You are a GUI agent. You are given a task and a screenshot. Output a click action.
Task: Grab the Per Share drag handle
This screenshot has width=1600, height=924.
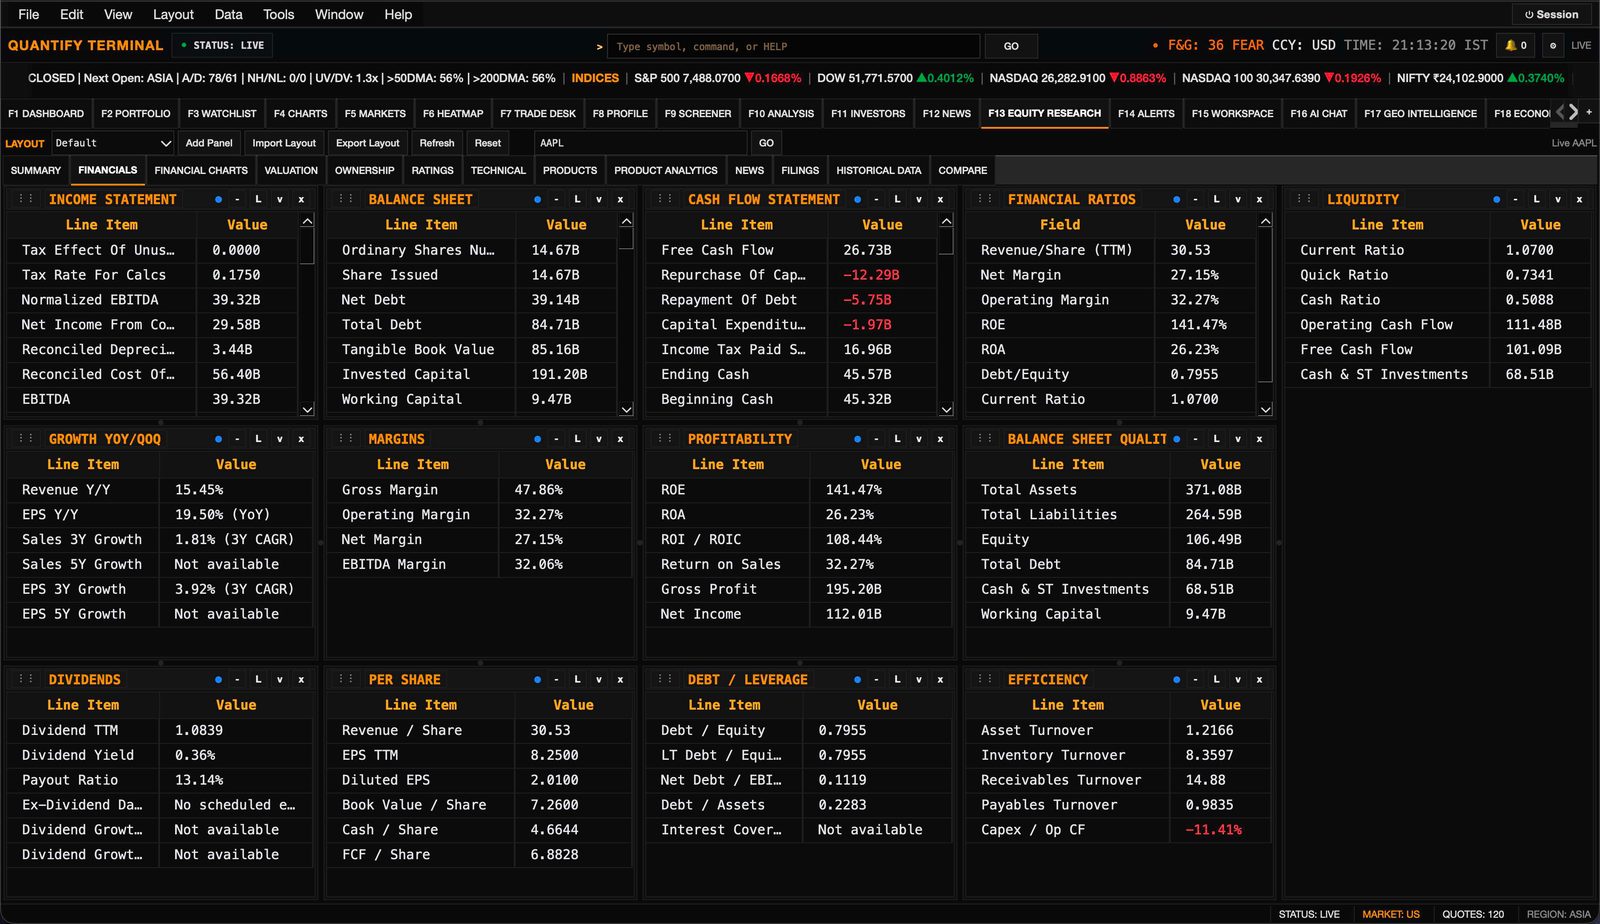[x=346, y=679]
